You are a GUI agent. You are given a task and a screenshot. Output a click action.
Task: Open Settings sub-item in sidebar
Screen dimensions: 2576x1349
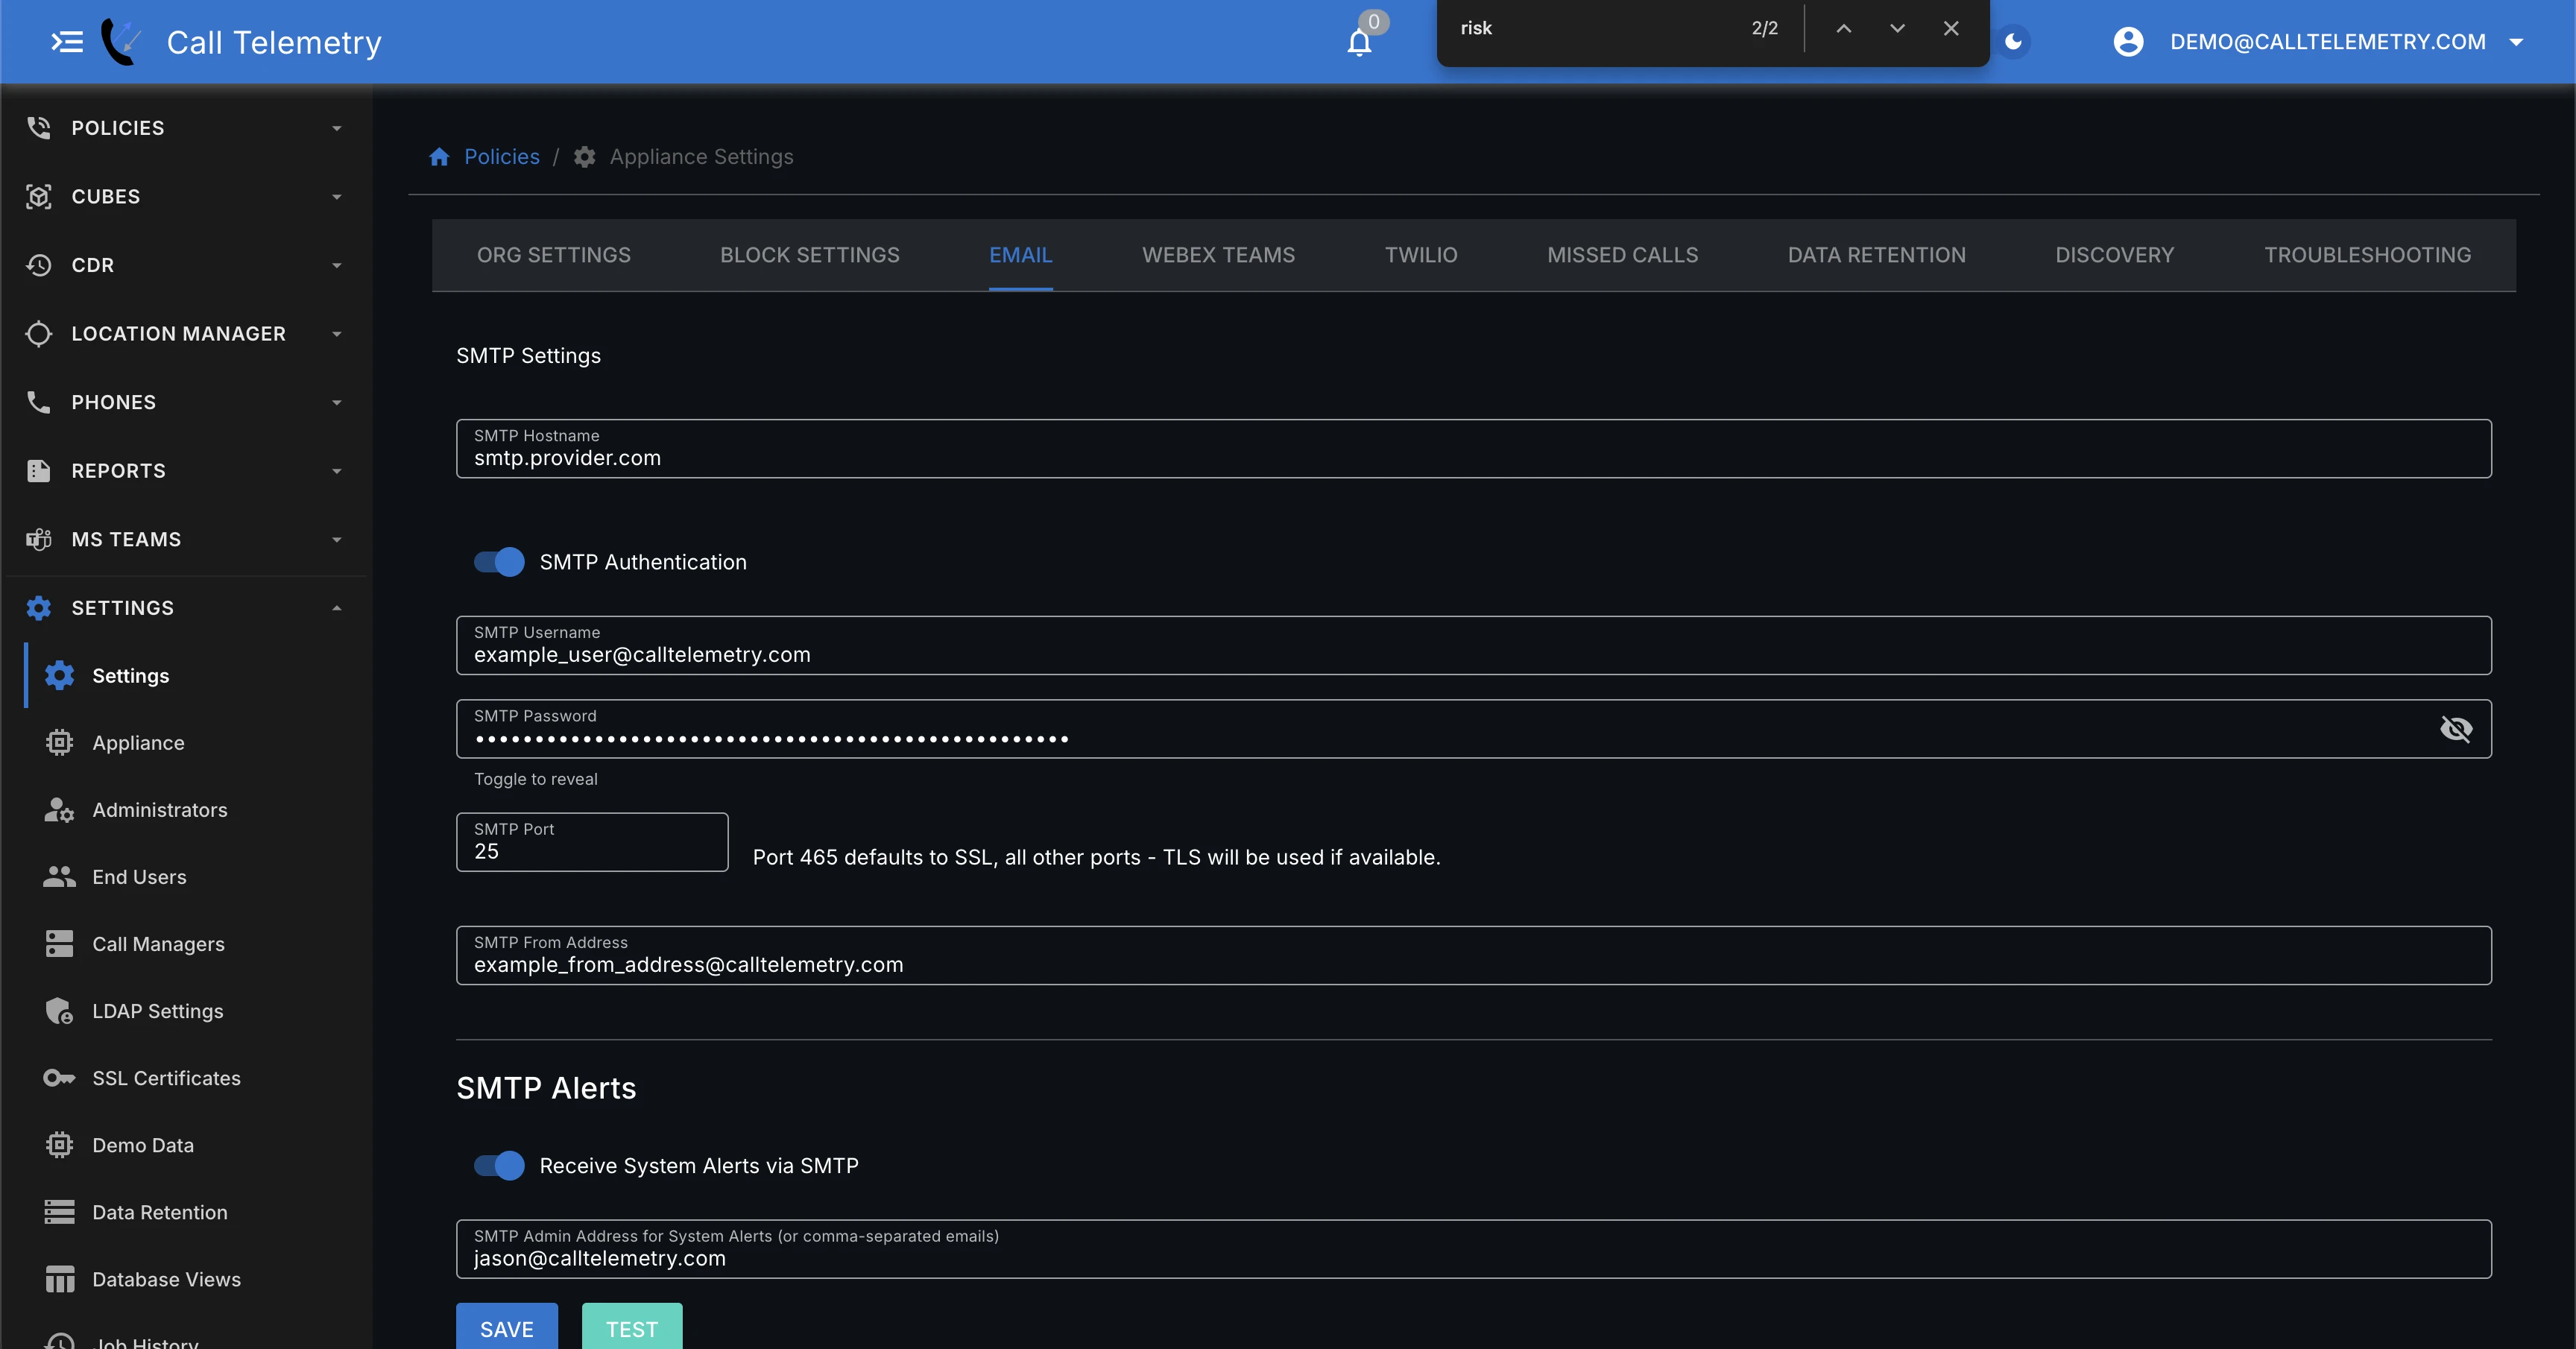[x=196, y=676]
